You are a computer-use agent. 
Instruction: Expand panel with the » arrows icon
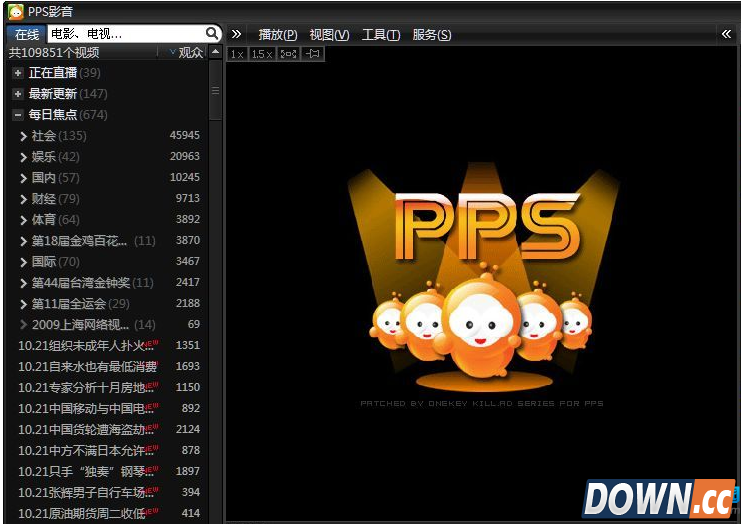pos(236,34)
